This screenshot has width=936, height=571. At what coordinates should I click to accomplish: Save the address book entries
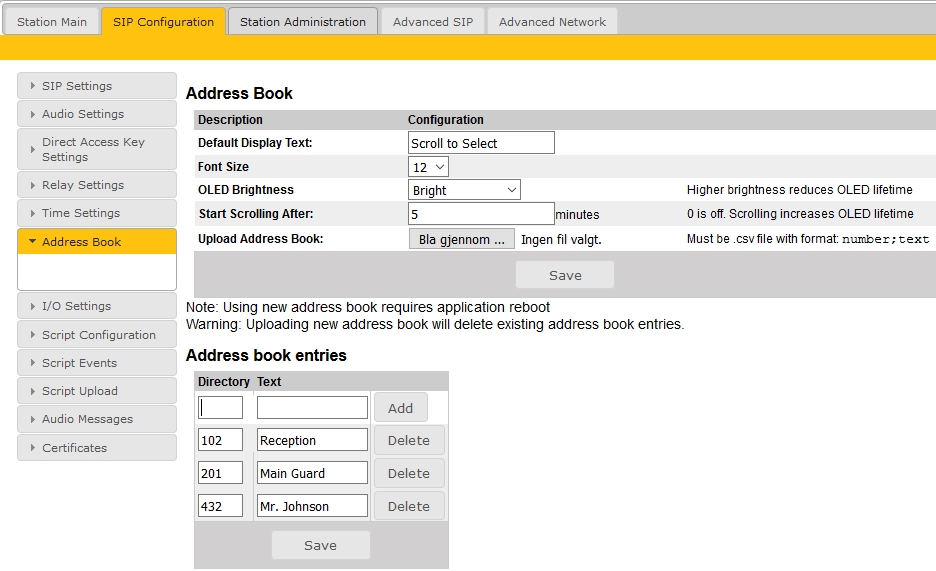point(320,545)
